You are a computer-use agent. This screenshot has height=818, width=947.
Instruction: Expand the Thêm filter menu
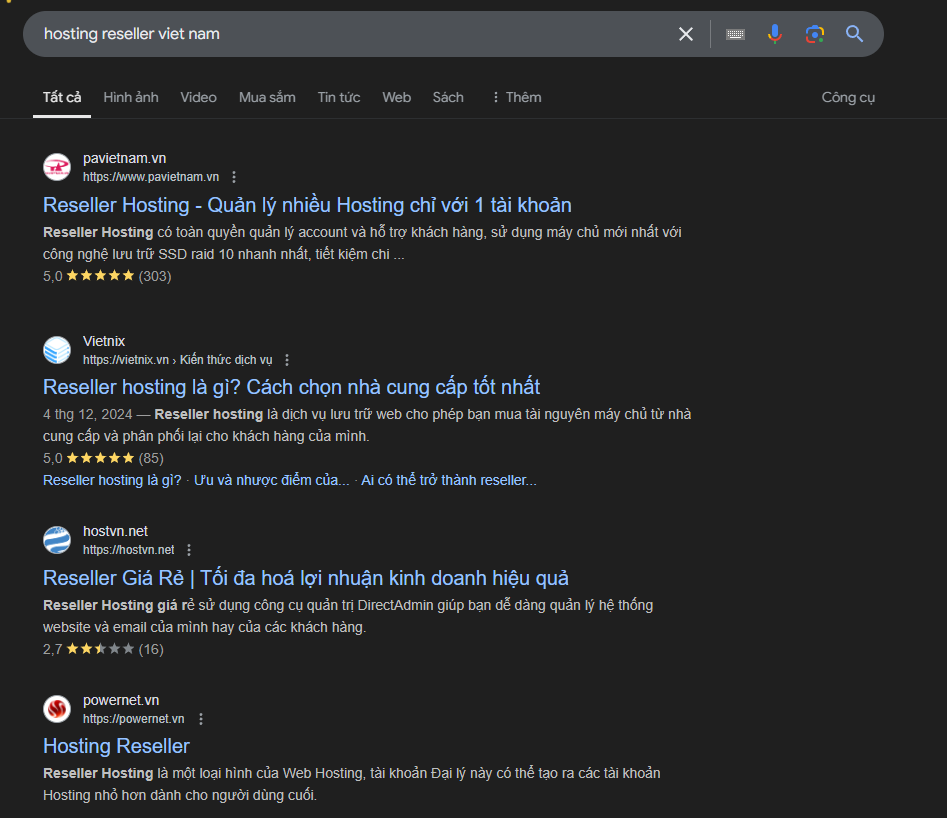[x=515, y=97]
